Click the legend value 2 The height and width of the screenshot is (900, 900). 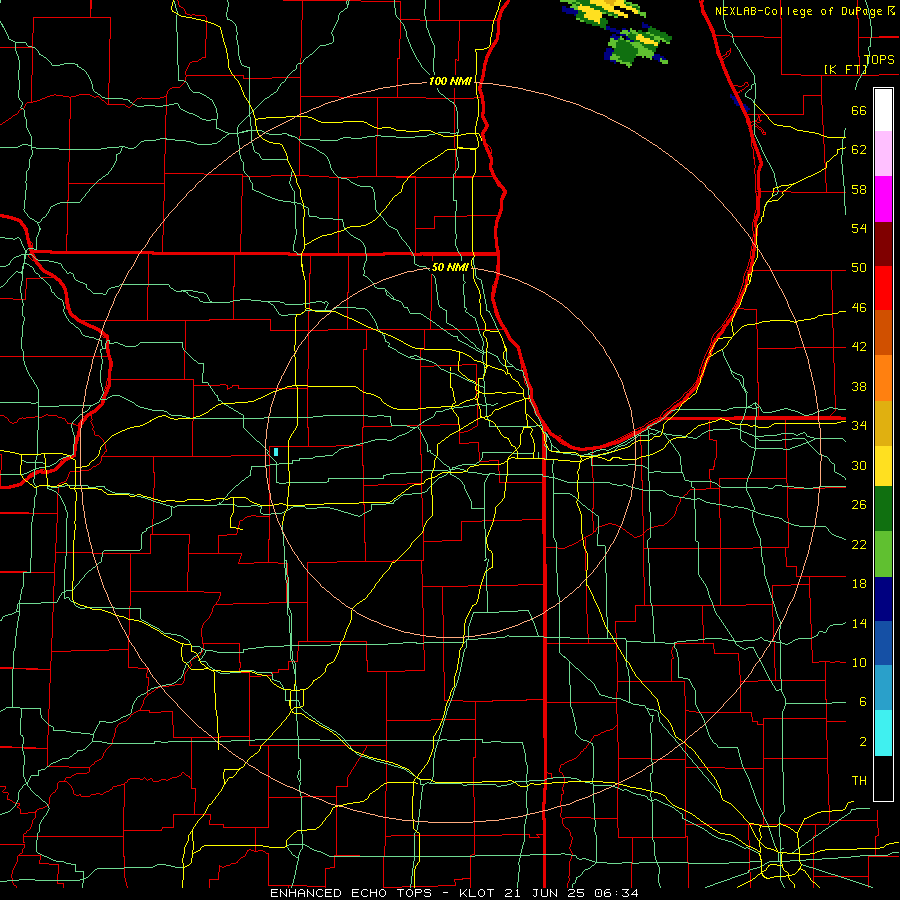click(x=862, y=741)
